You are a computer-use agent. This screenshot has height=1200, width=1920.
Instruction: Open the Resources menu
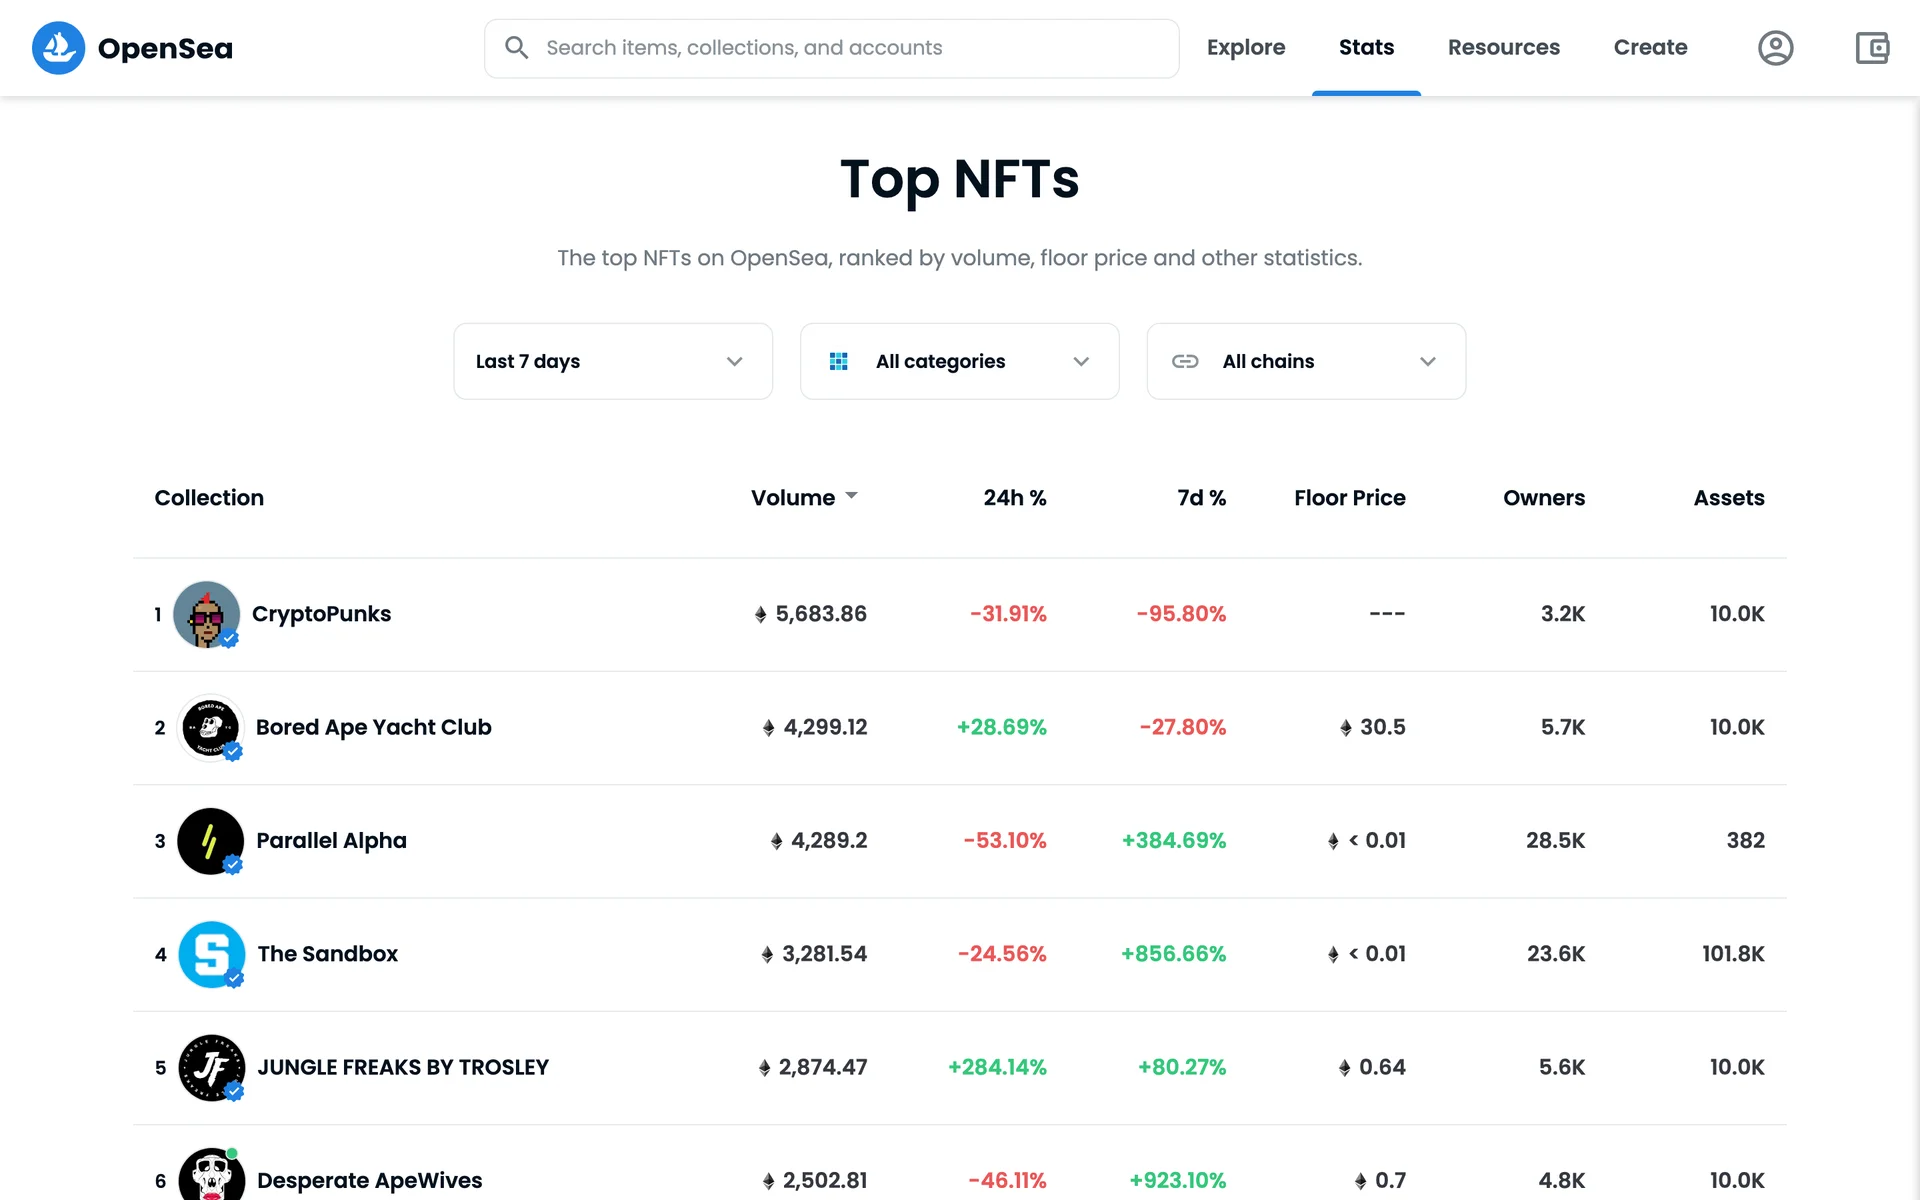pyautogui.click(x=1503, y=48)
